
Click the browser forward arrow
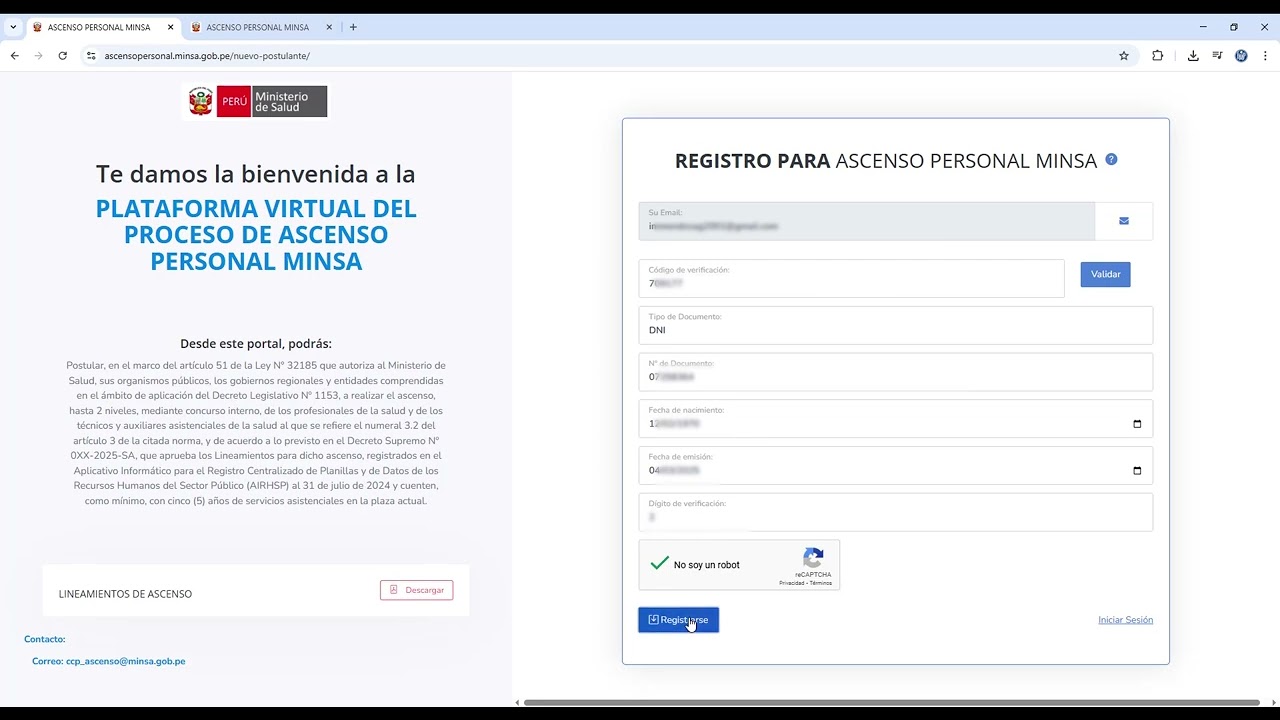coord(39,56)
